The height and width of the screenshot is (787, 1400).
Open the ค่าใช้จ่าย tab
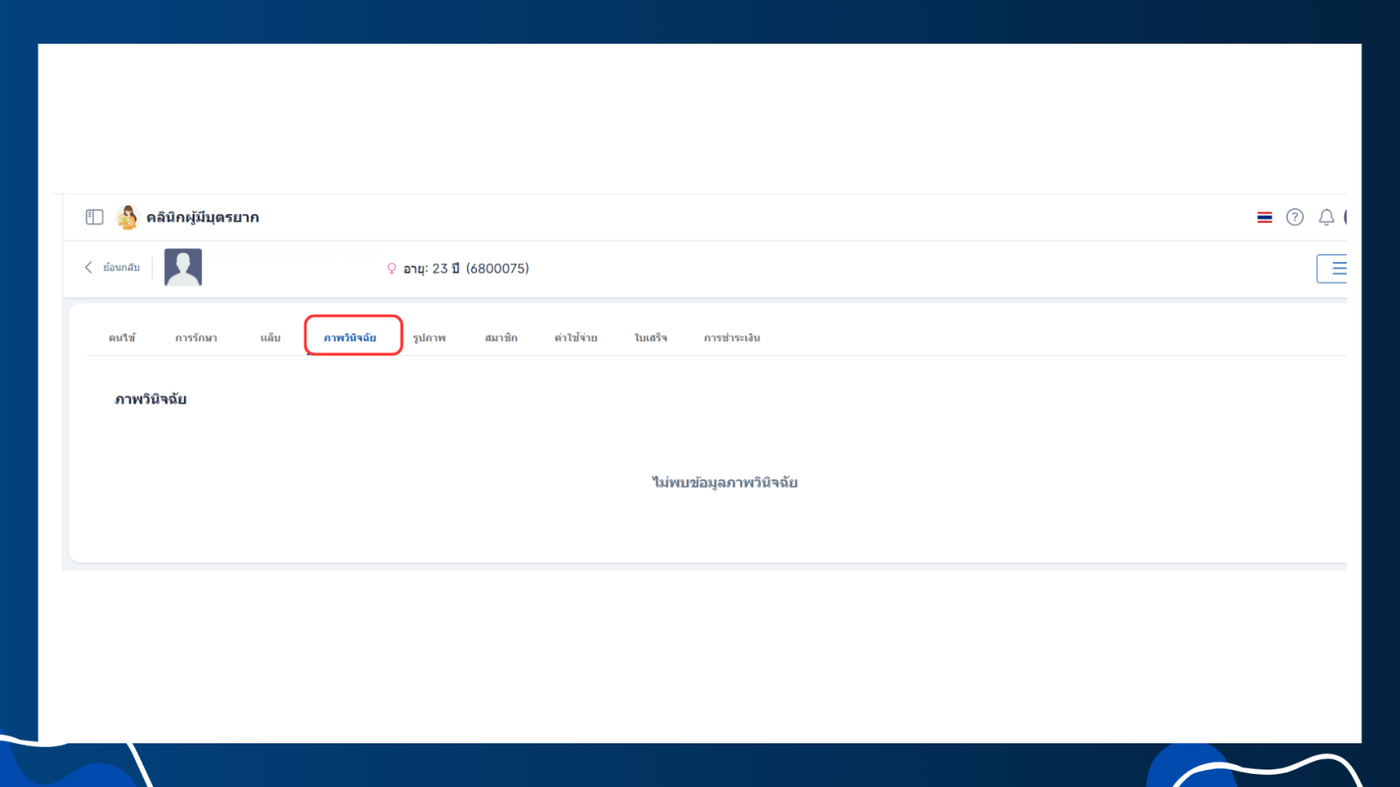576,338
